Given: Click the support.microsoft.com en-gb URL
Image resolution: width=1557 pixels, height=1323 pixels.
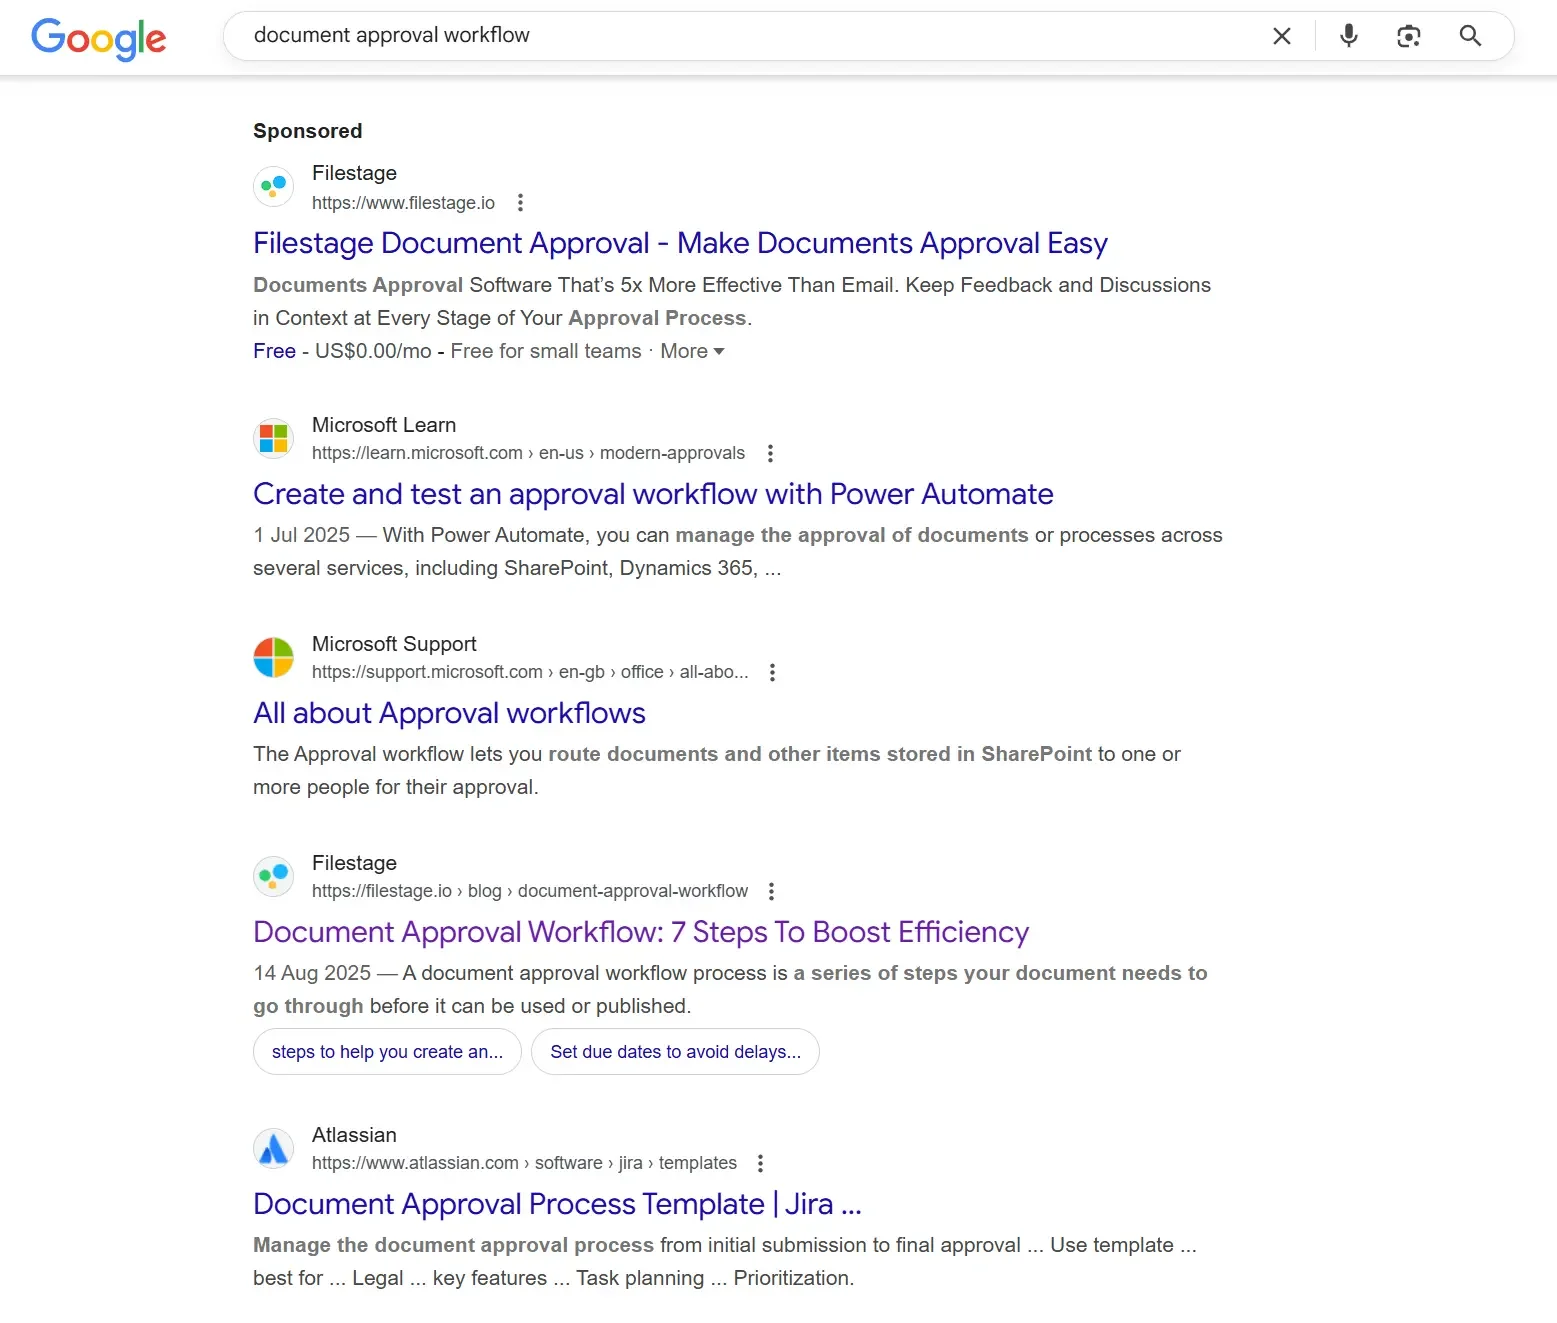Looking at the screenshot, I should pyautogui.click(x=530, y=672).
